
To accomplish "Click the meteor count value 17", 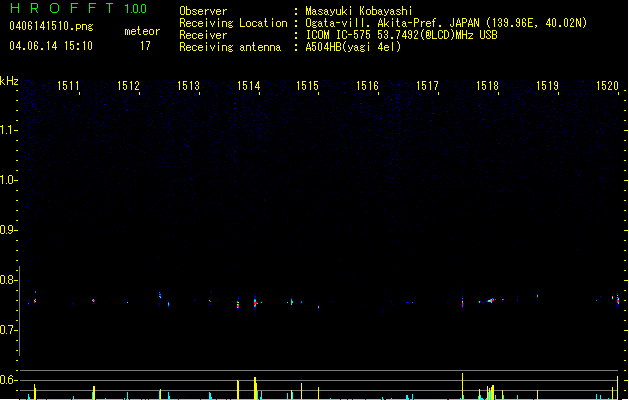I will coord(145,46).
